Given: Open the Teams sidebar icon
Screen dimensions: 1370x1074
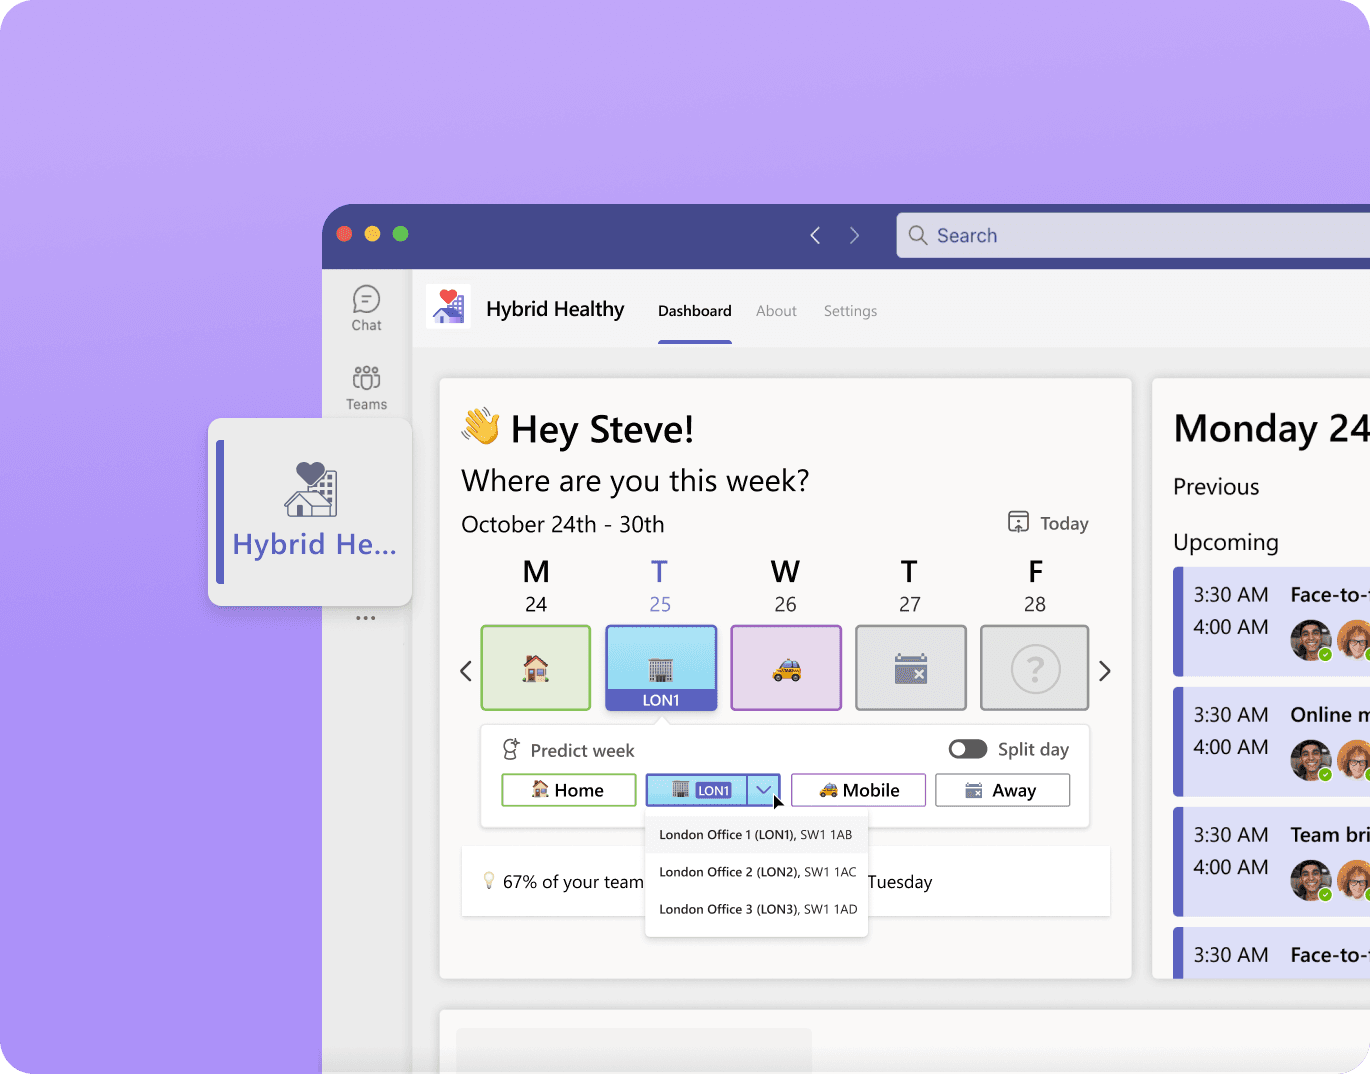Looking at the screenshot, I should point(366,388).
